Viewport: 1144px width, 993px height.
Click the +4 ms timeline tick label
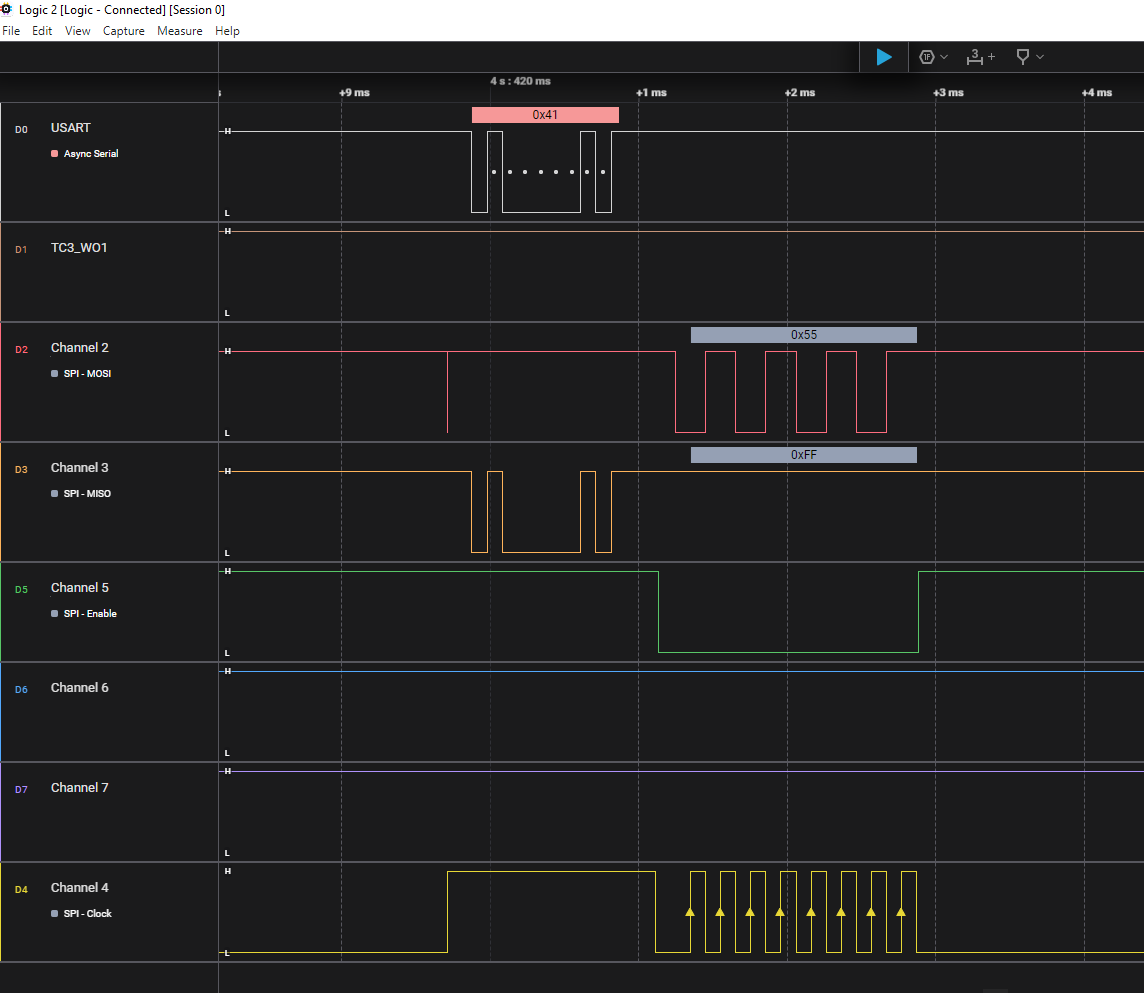click(x=1097, y=93)
